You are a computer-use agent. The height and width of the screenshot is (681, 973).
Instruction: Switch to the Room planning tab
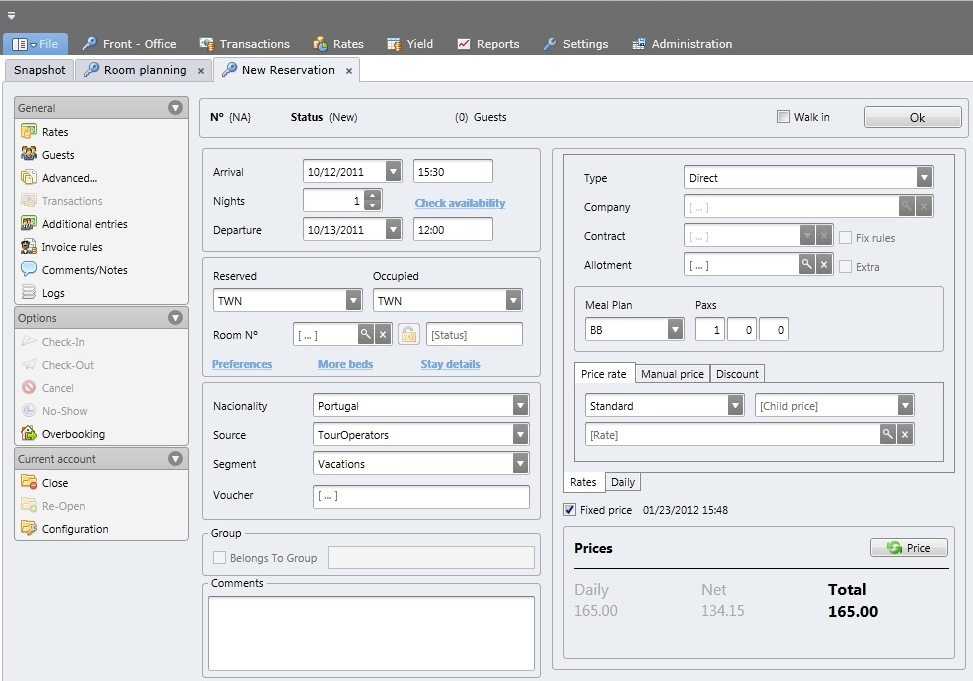point(142,70)
